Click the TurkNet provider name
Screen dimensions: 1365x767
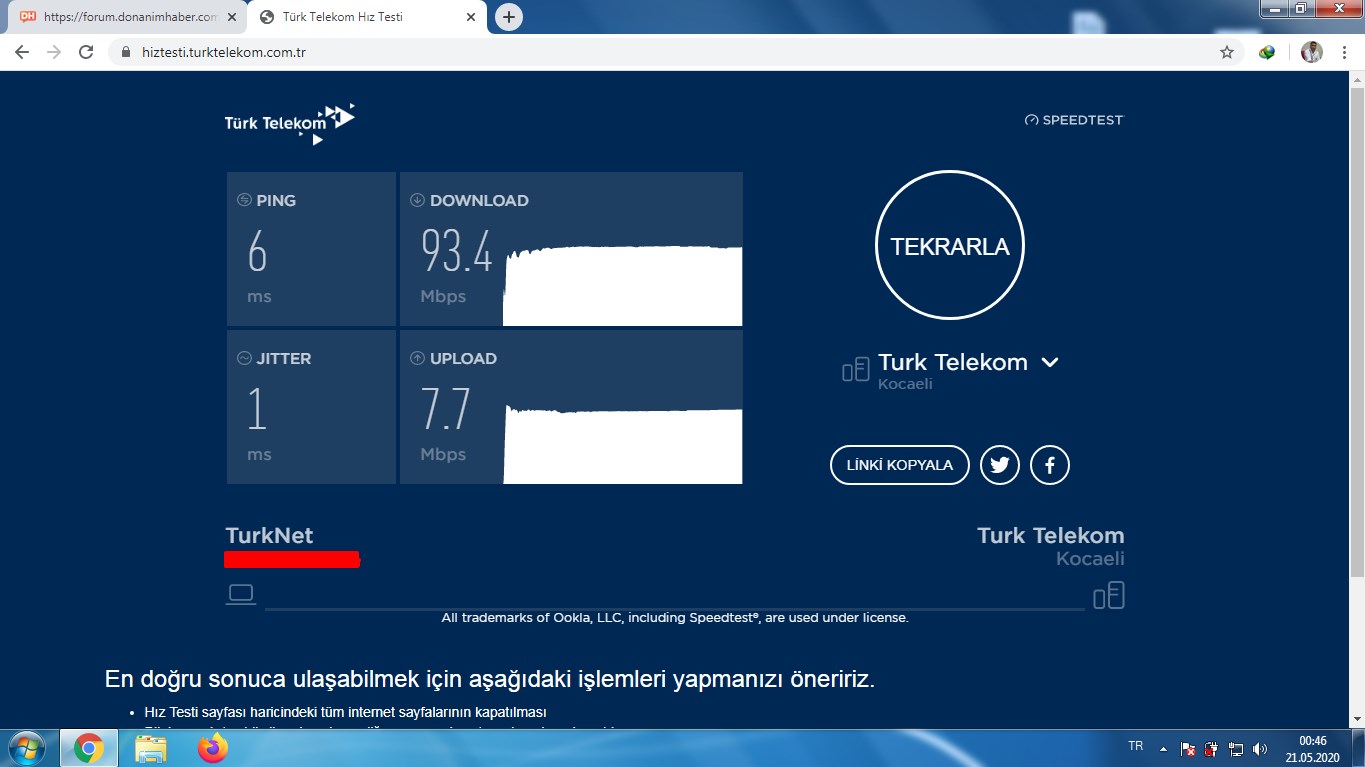(x=270, y=535)
